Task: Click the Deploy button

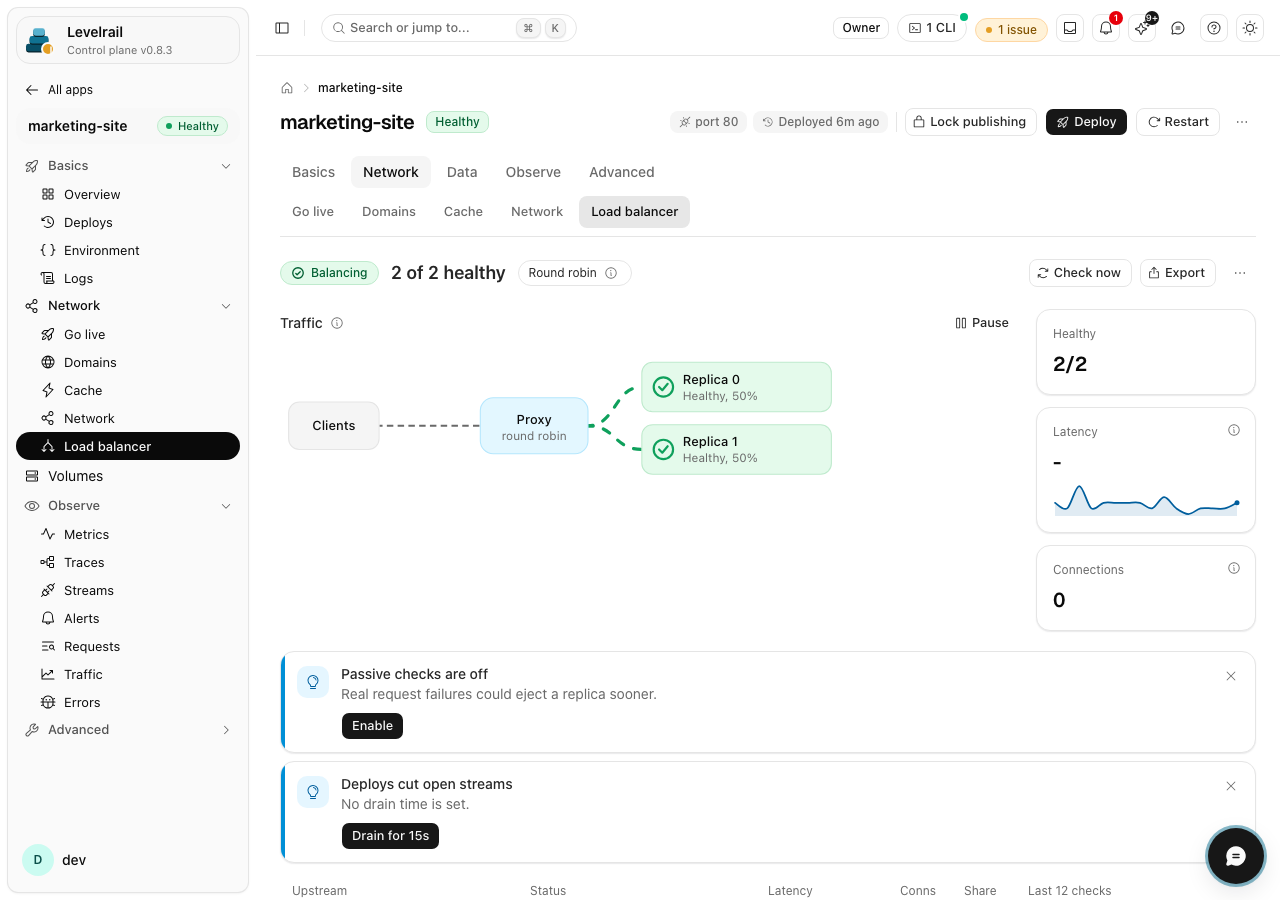Action: (1086, 122)
